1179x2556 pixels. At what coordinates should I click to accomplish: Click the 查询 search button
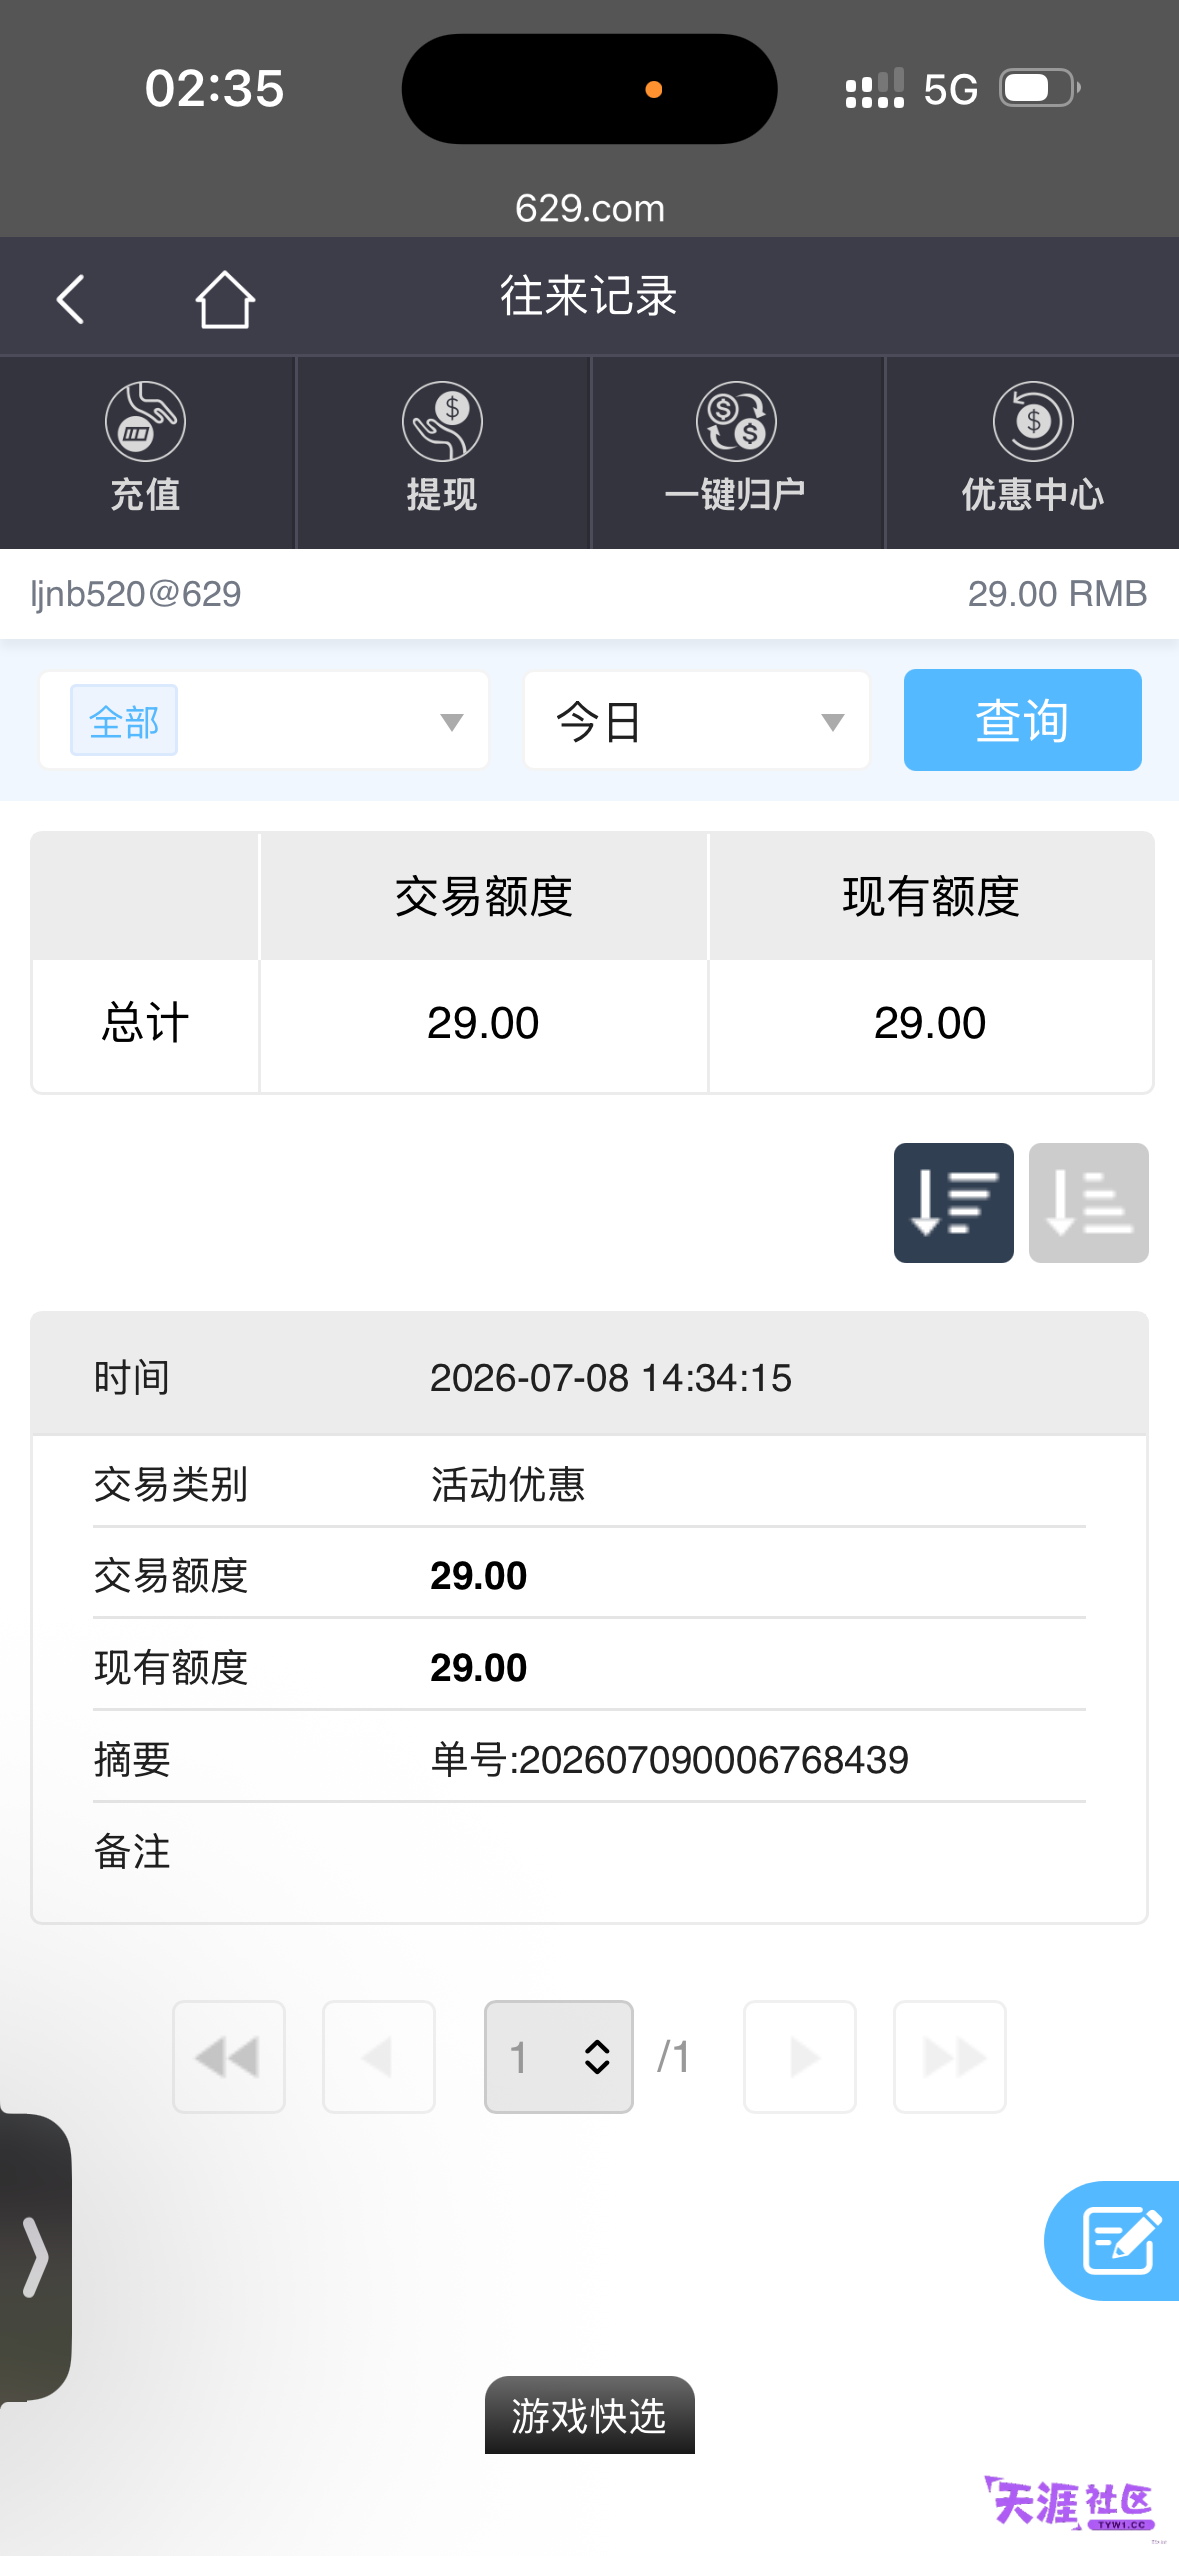point(1022,720)
